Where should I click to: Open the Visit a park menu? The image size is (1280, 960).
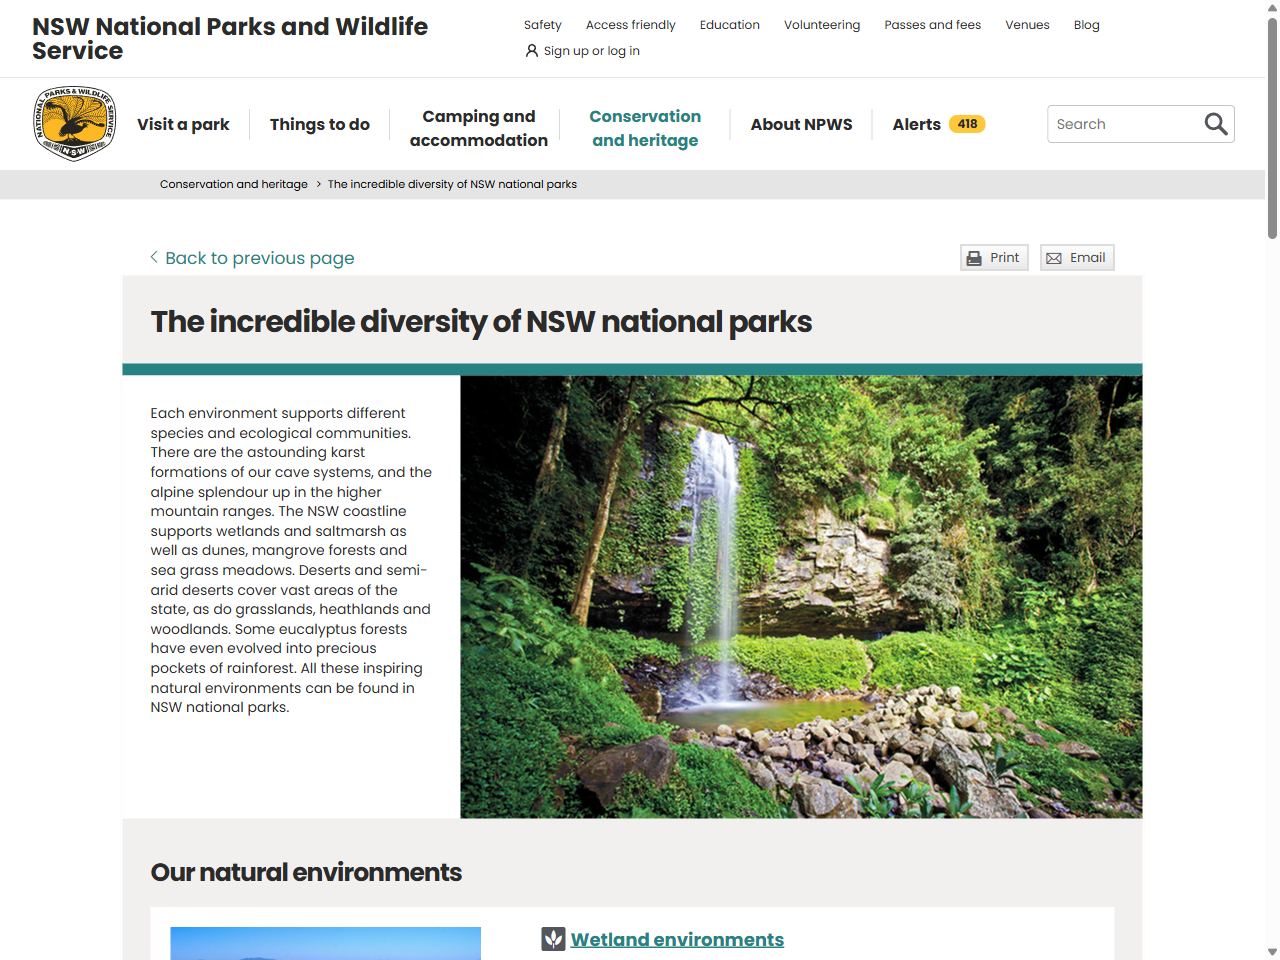(183, 124)
